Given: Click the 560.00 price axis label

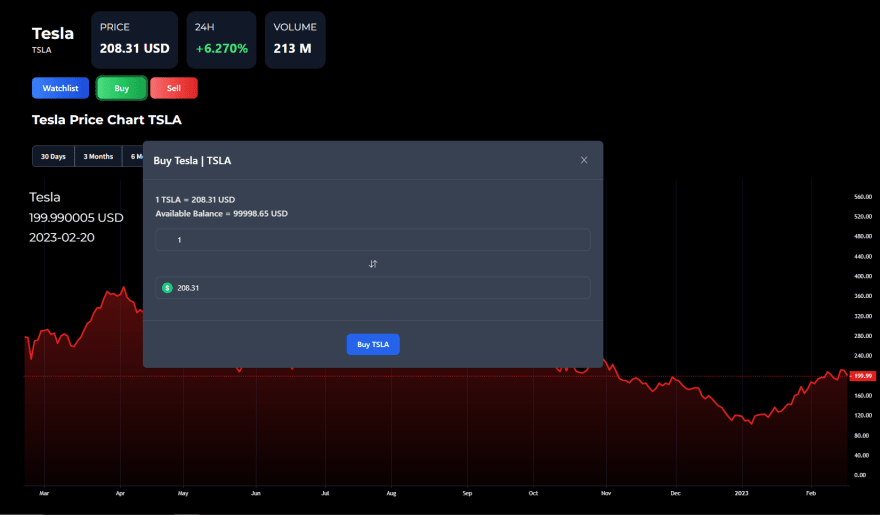Looking at the screenshot, I should 863,197.
